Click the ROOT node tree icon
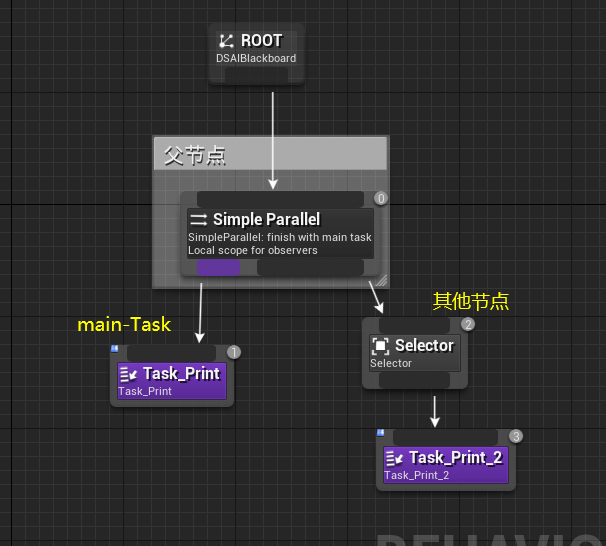Viewport: 606px width, 546px height. click(x=226, y=41)
